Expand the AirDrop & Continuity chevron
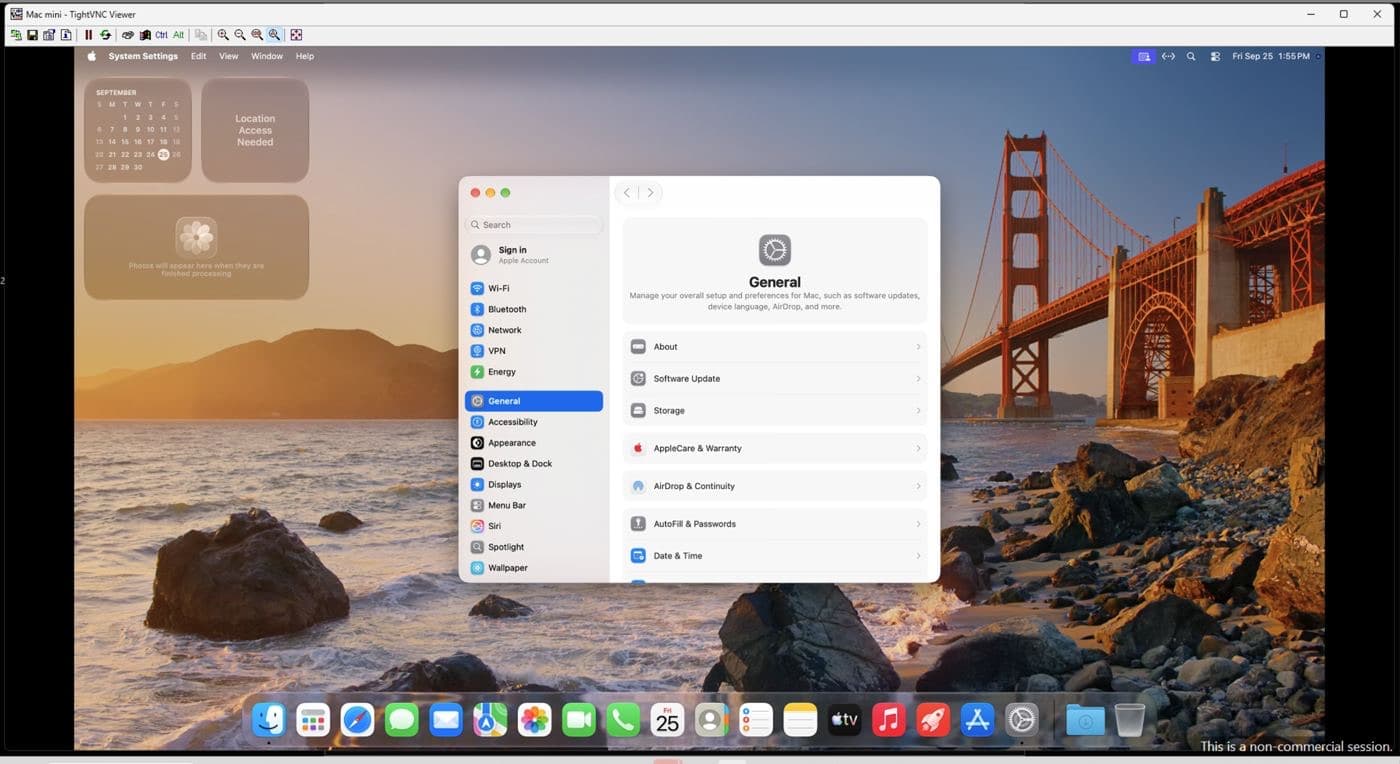The image size is (1400, 764). 918,486
